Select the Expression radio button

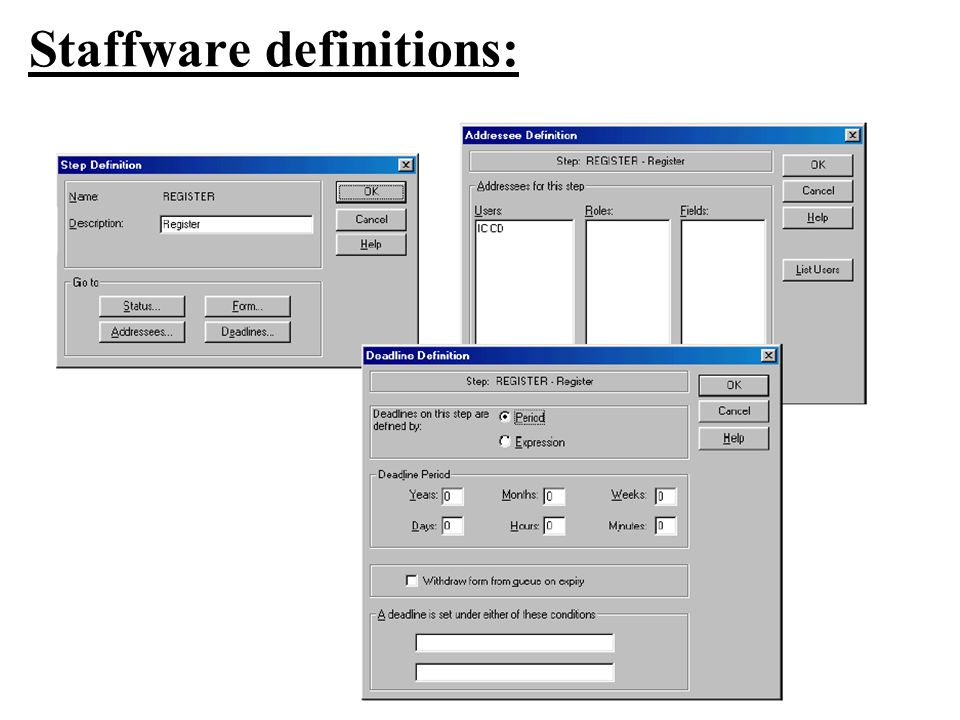coord(504,441)
